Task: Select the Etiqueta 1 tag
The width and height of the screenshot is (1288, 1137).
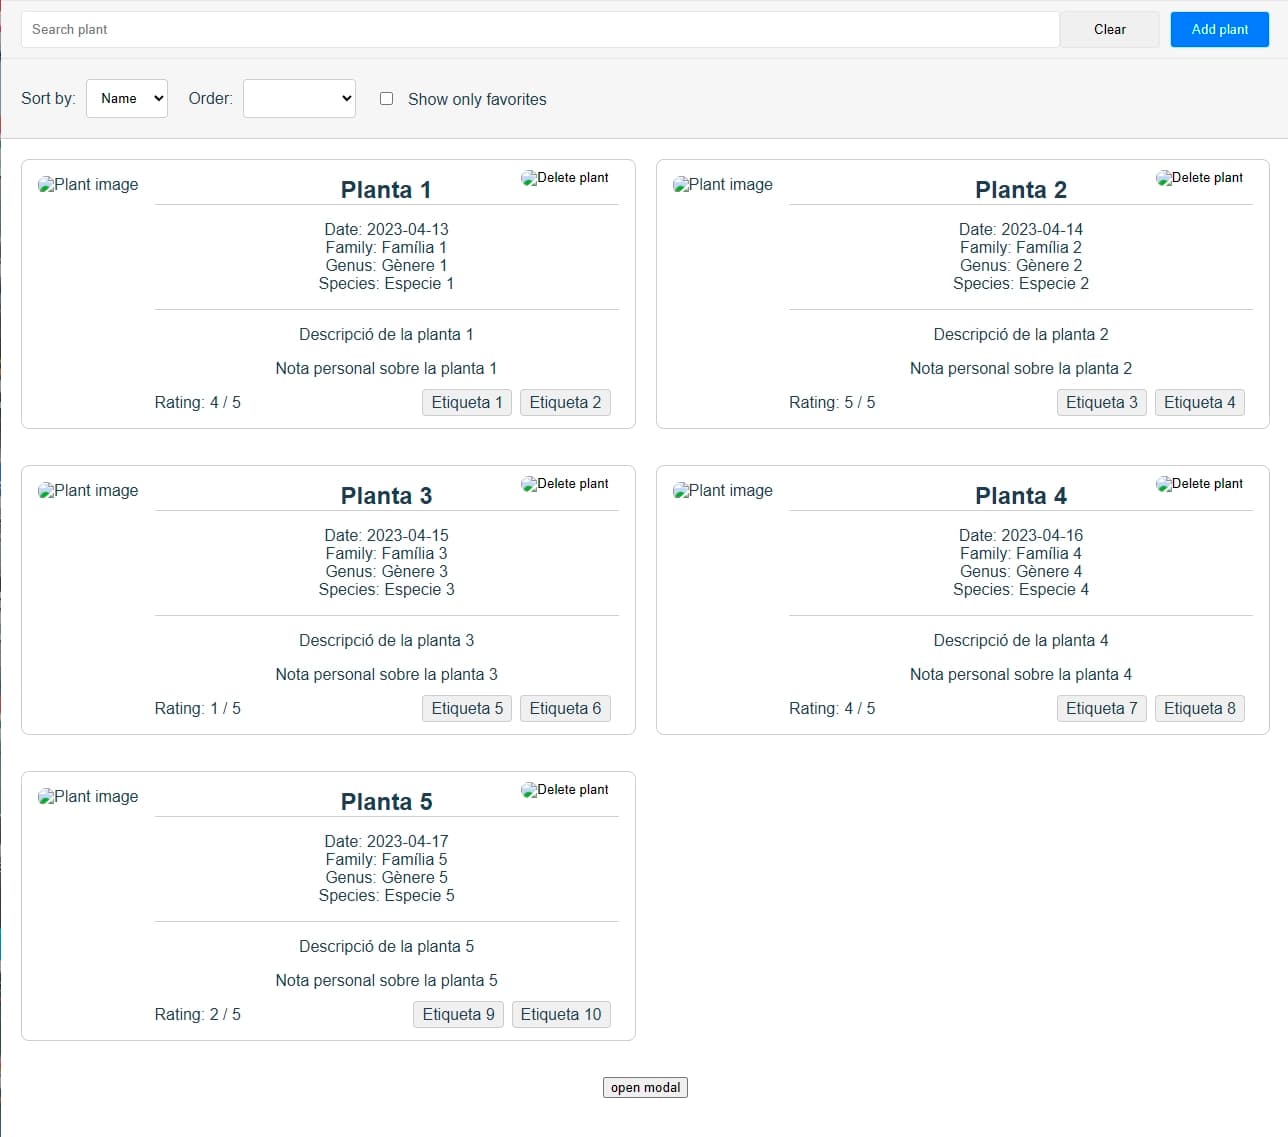Action: click(467, 402)
